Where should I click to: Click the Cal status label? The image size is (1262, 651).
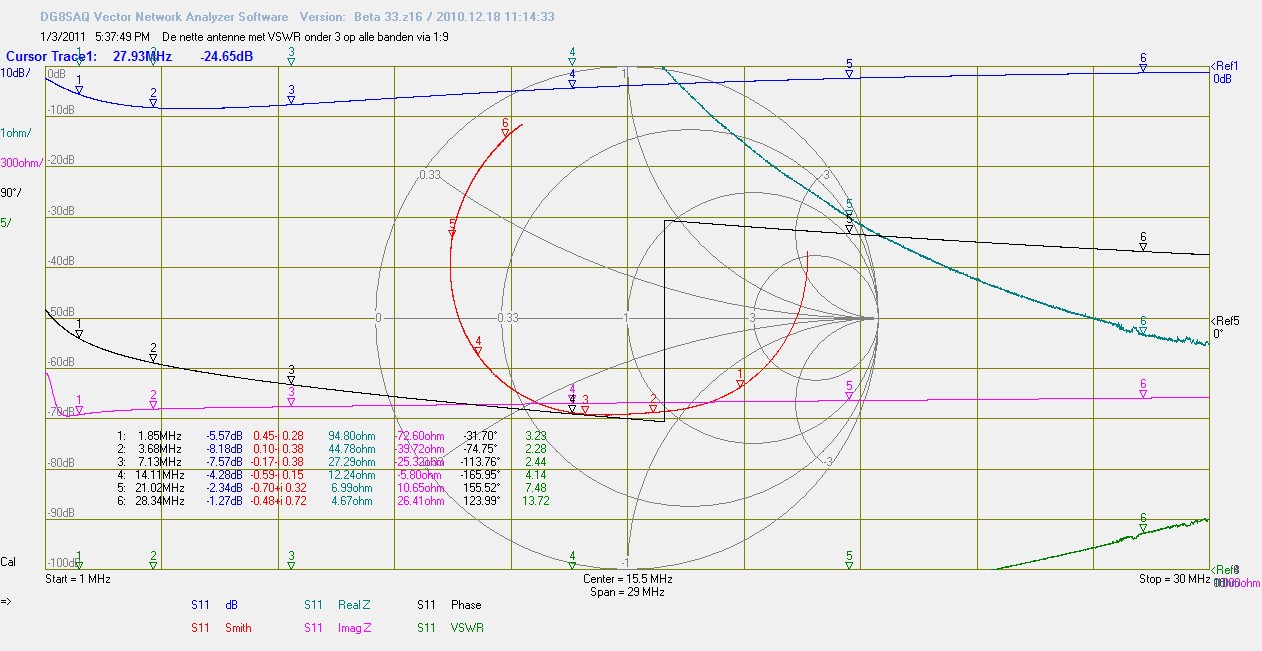pyautogui.click(x=8, y=562)
